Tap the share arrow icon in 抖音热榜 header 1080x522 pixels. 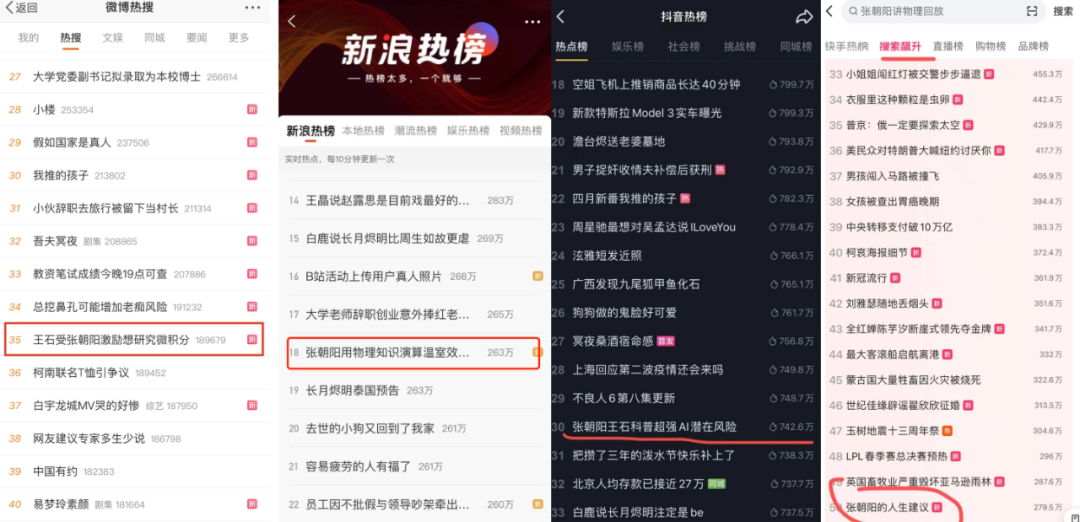point(804,17)
